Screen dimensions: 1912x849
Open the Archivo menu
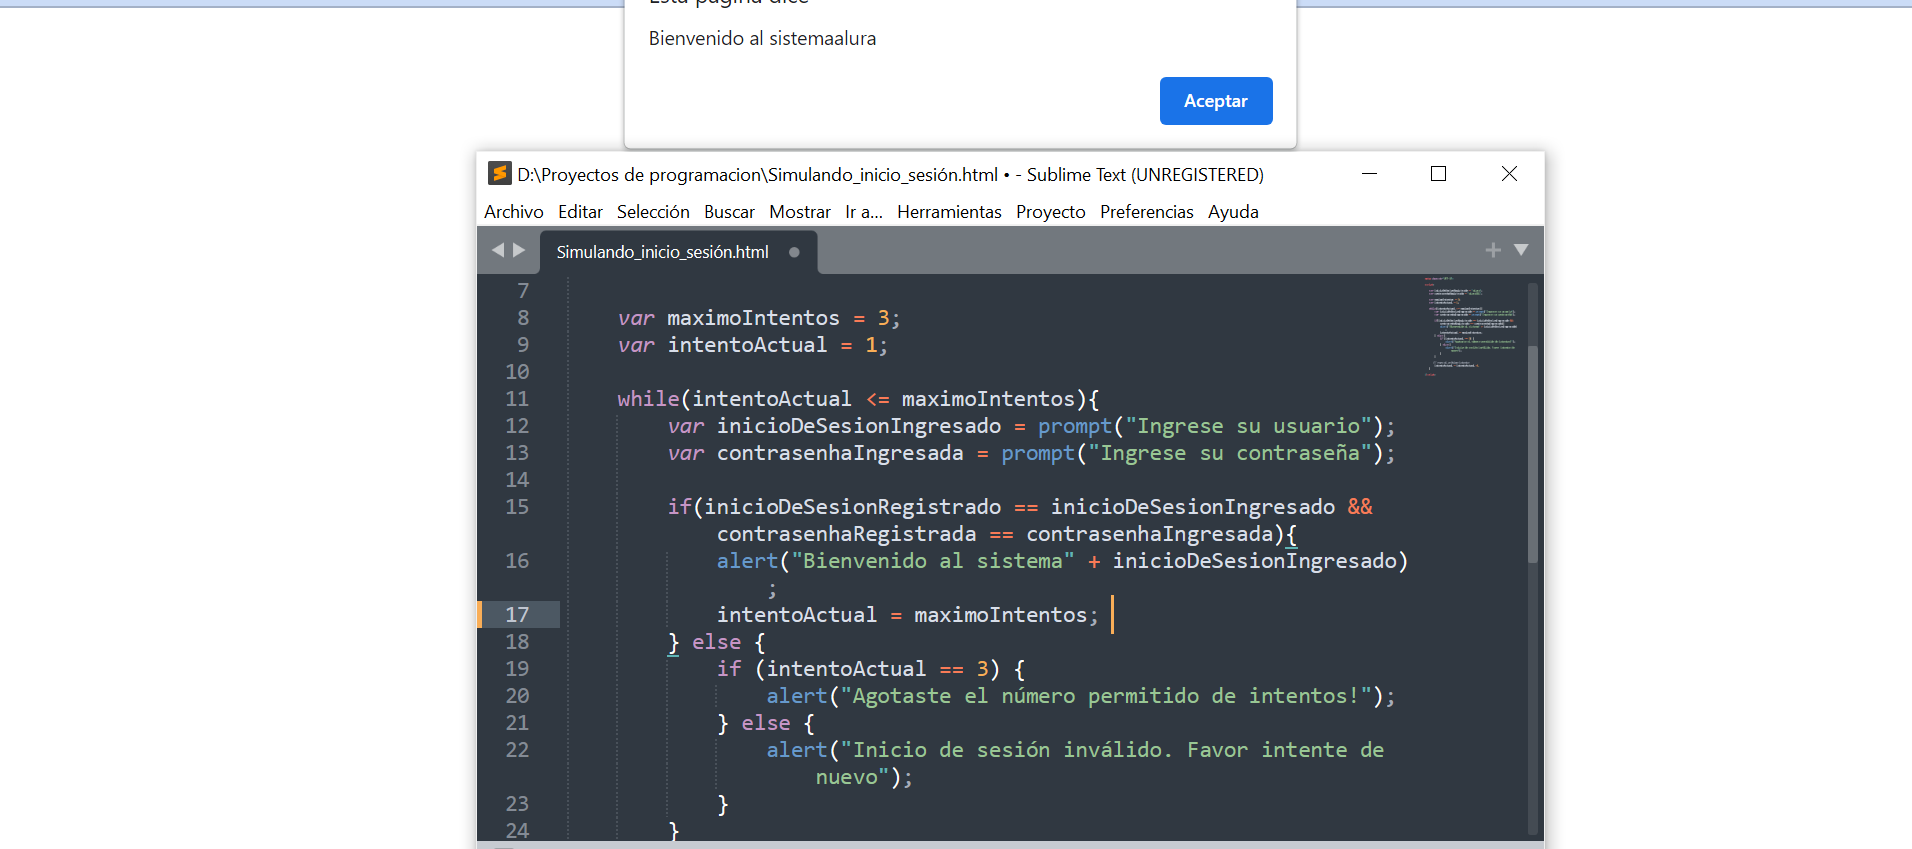513,212
